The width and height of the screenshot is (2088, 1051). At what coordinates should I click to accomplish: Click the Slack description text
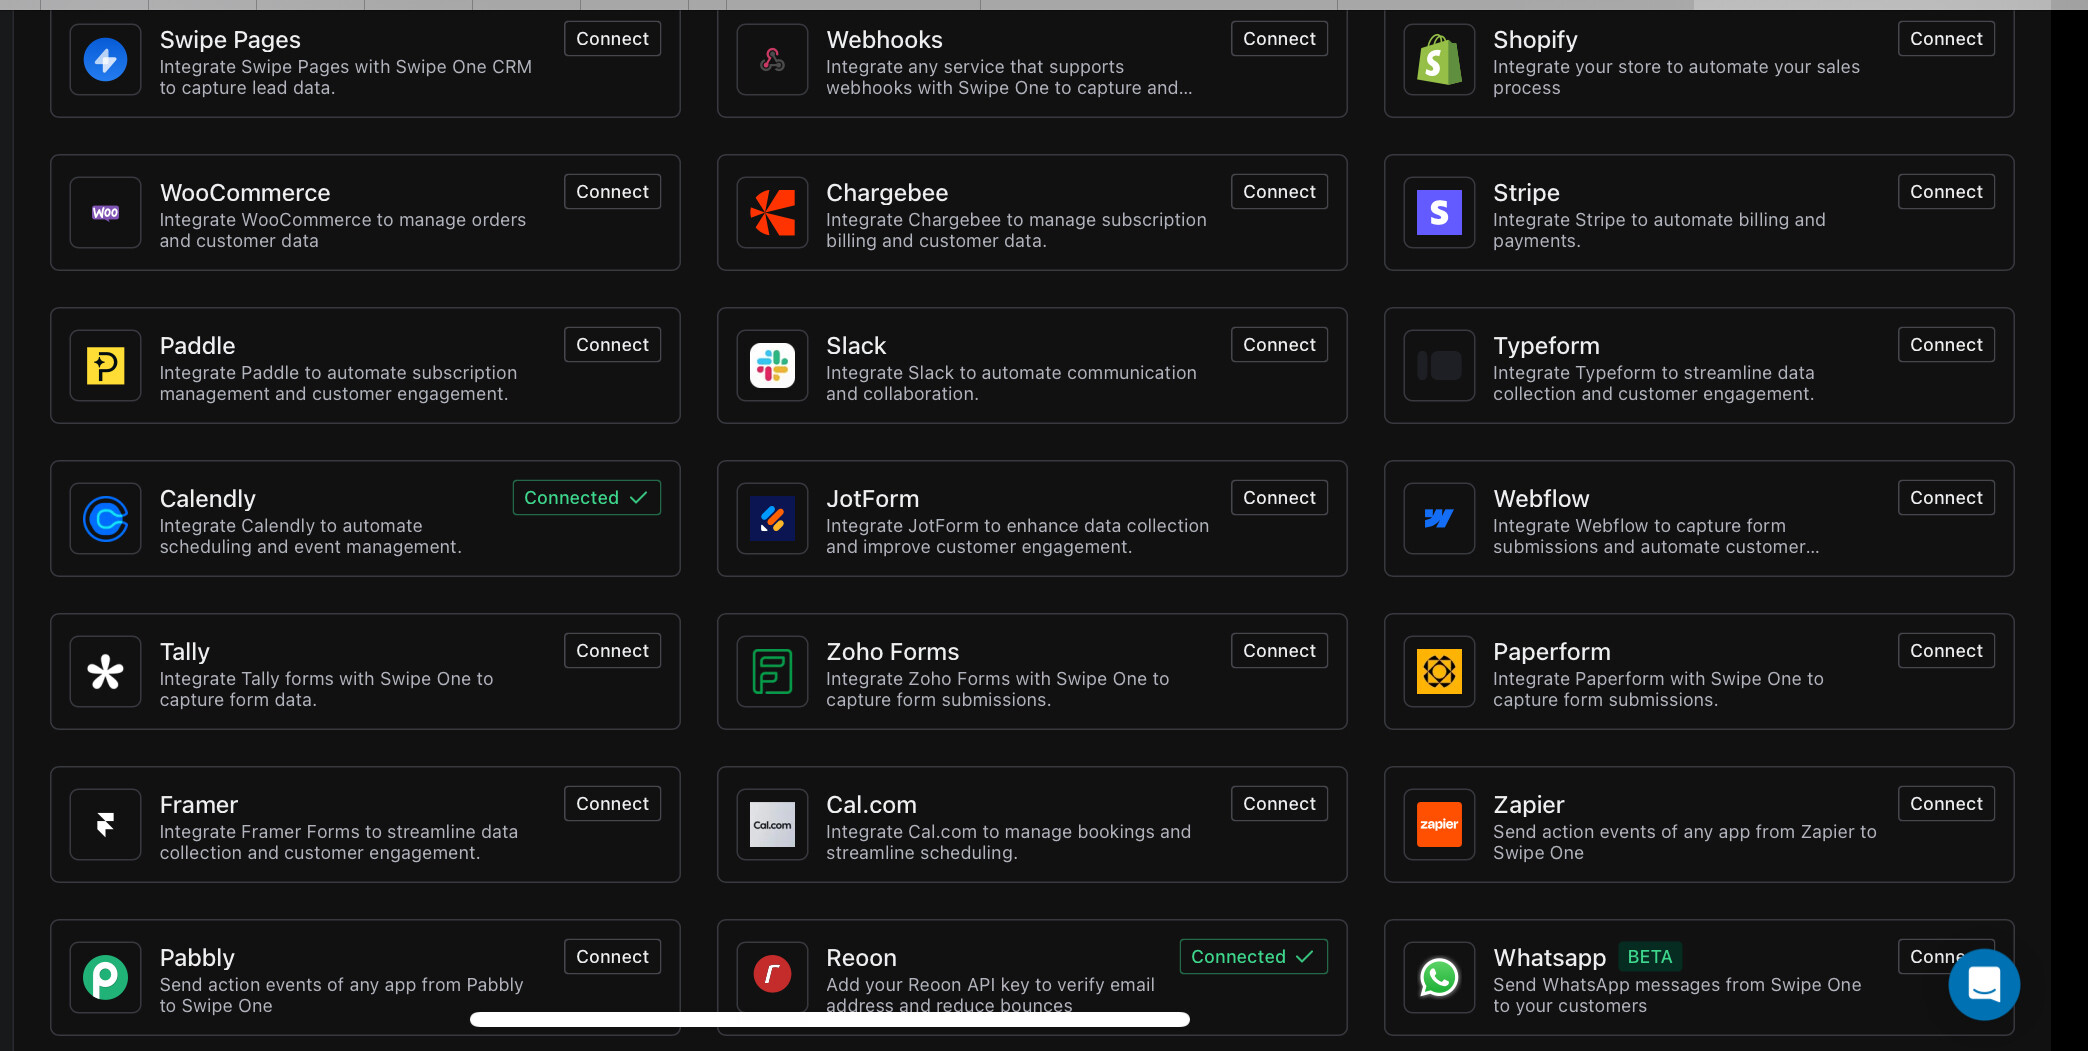pyautogui.click(x=1011, y=383)
